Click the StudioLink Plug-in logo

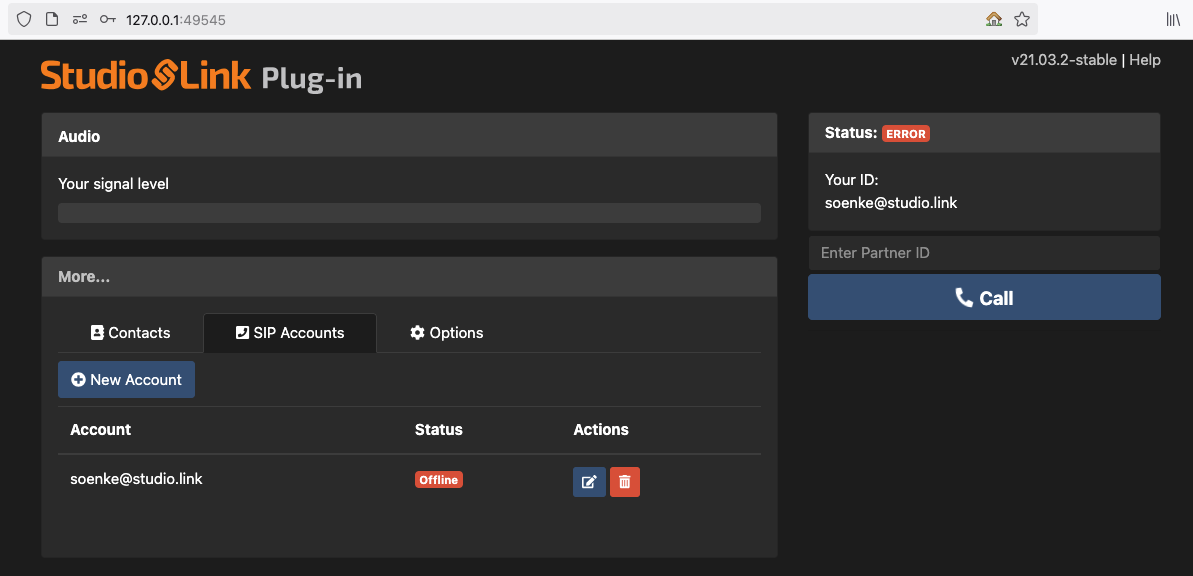pyautogui.click(x=202, y=76)
